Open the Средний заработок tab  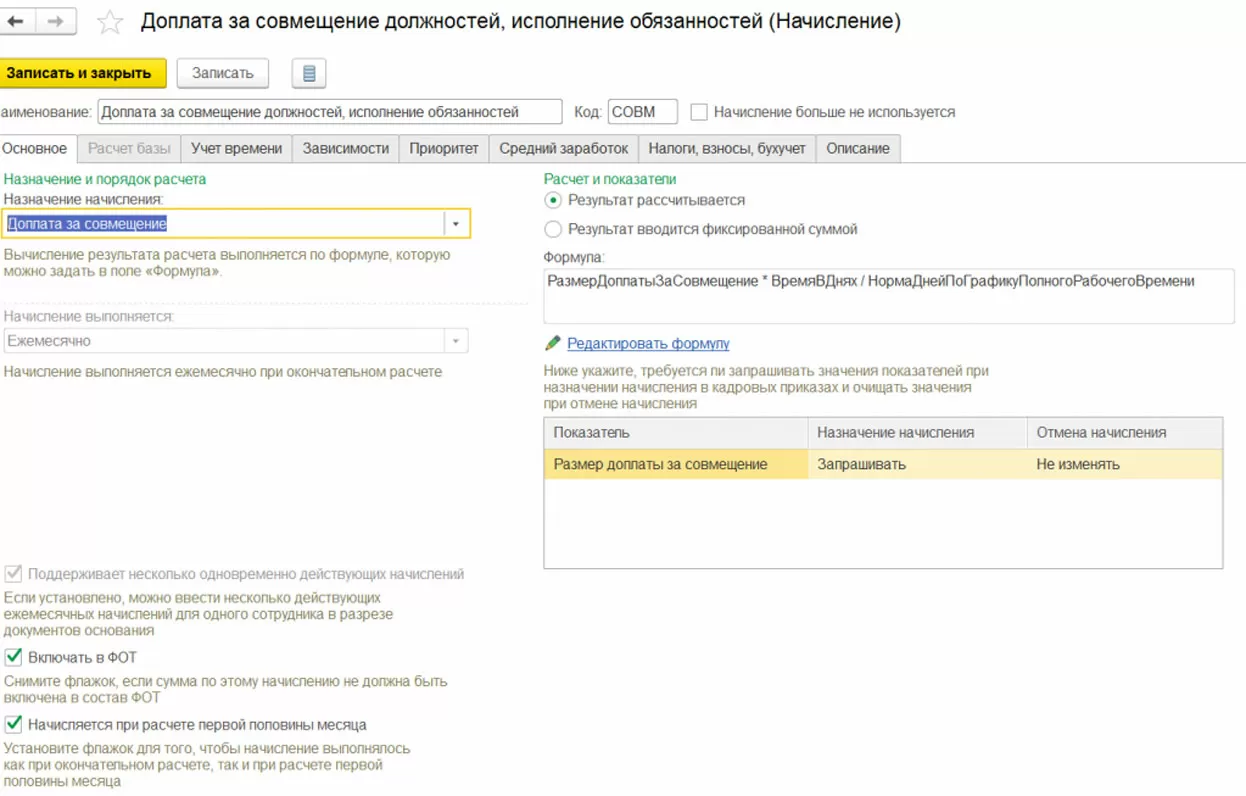point(564,148)
